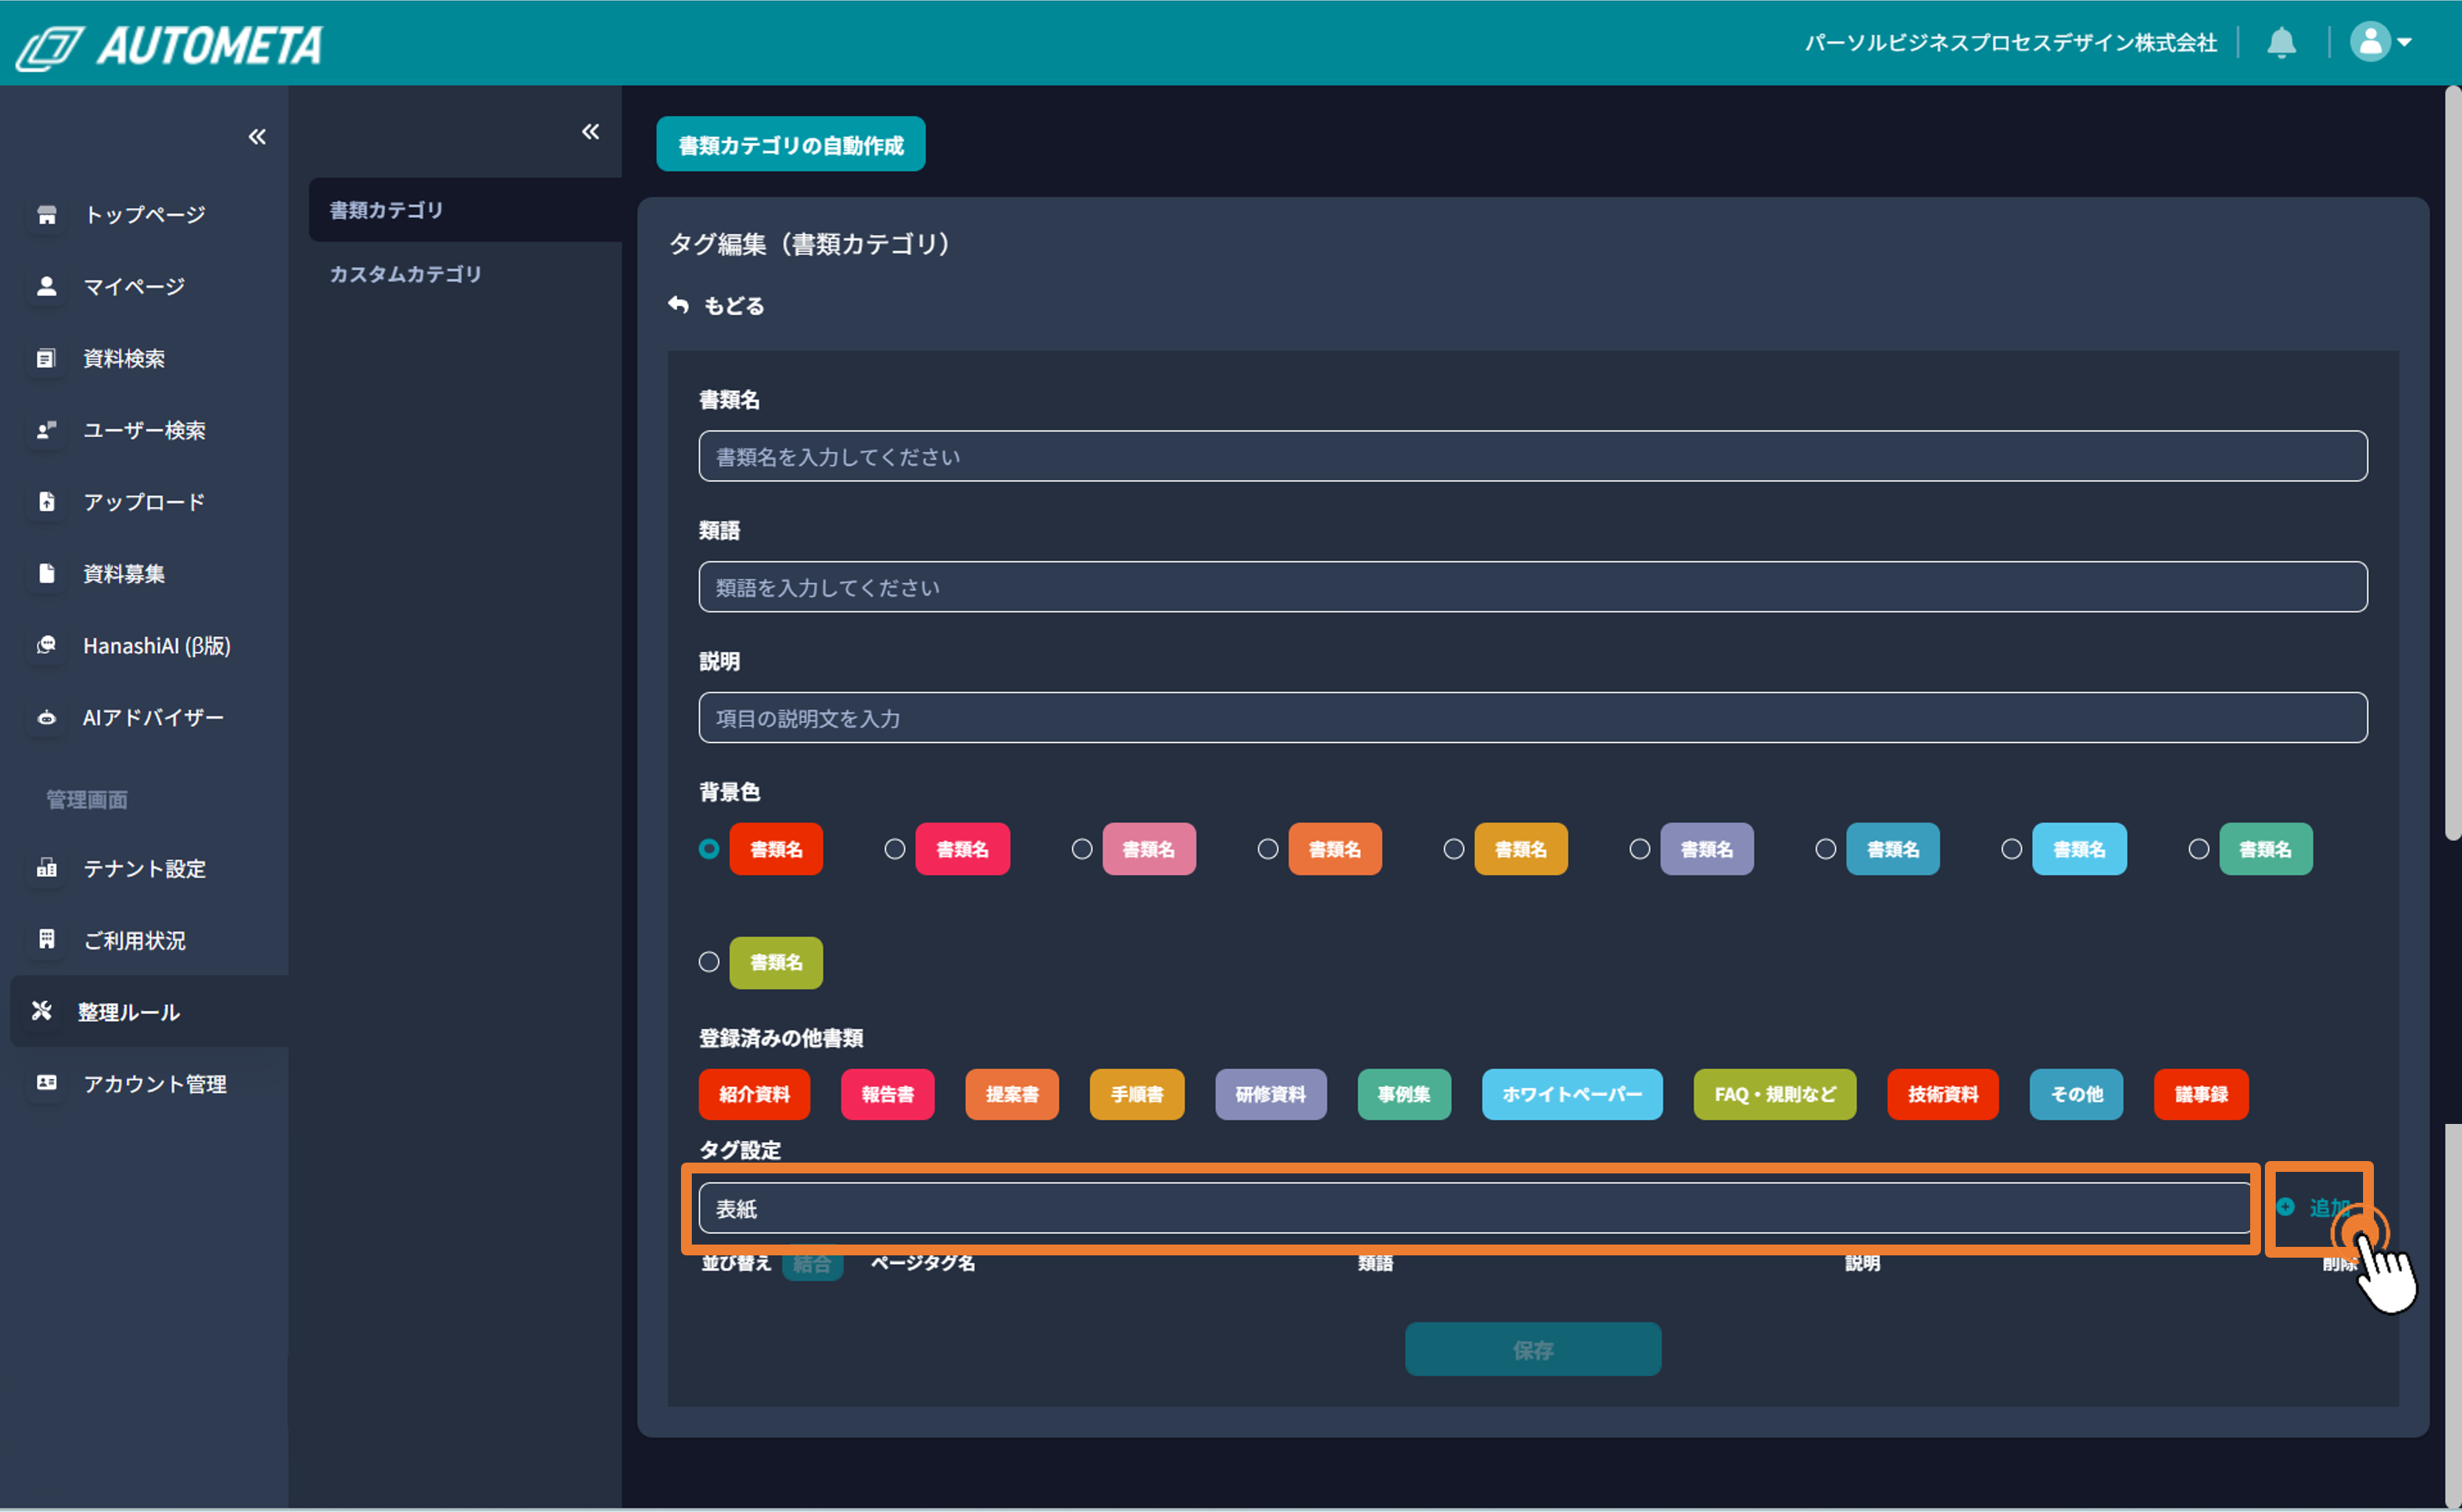Open the notification bell
2462x1512 pixels.
click(x=2281, y=43)
